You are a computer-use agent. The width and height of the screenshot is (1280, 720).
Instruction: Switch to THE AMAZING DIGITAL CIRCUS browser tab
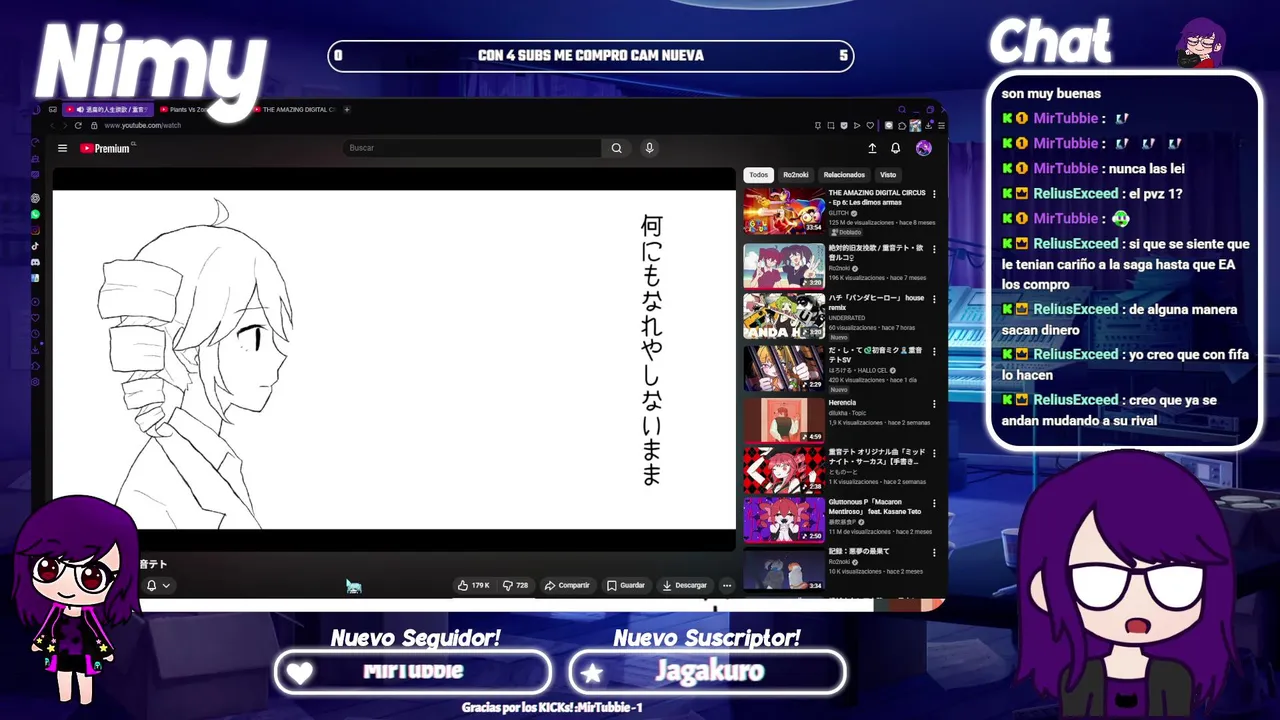(x=296, y=109)
